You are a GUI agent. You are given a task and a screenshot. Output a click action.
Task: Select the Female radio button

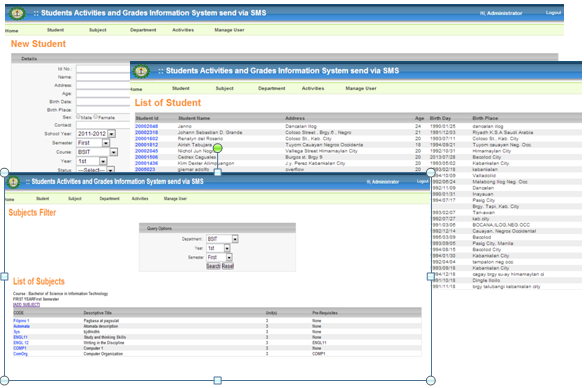(96, 117)
